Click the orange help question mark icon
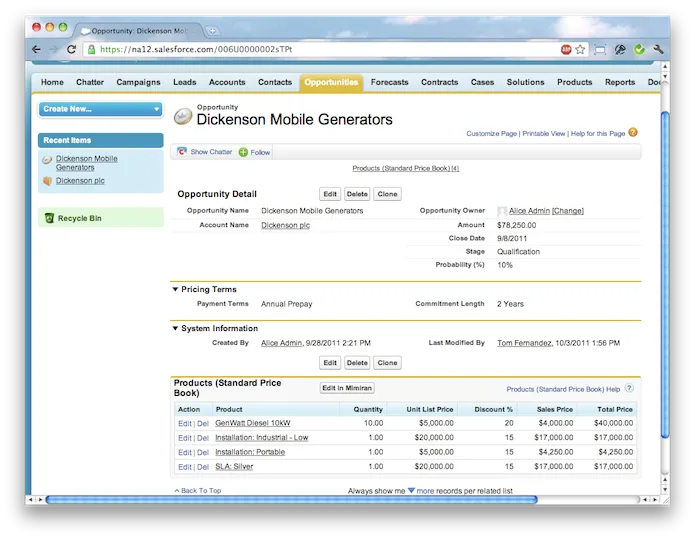Screen dimensions: 695x539 tap(633, 132)
